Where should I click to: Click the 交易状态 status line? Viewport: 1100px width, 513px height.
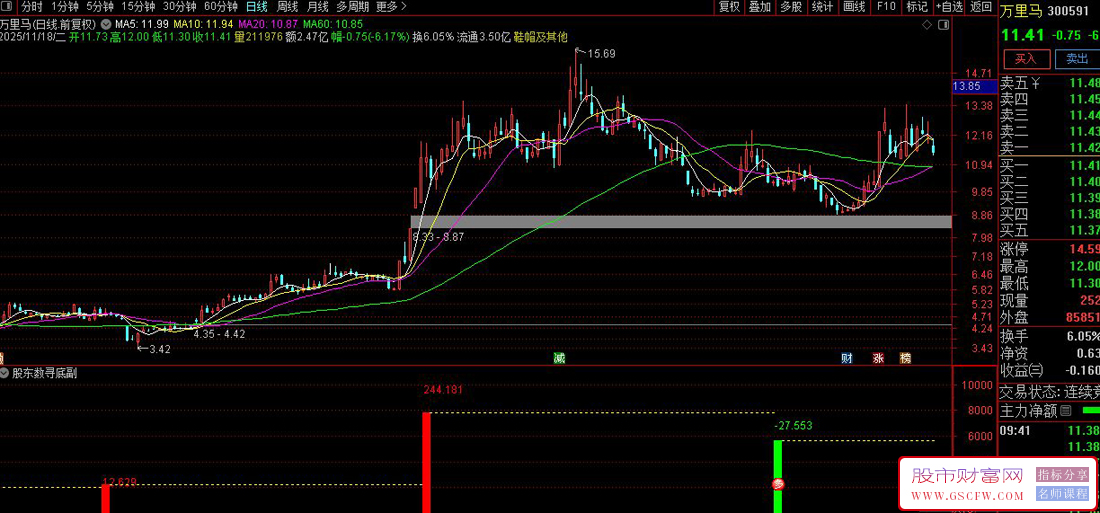click(1049, 392)
